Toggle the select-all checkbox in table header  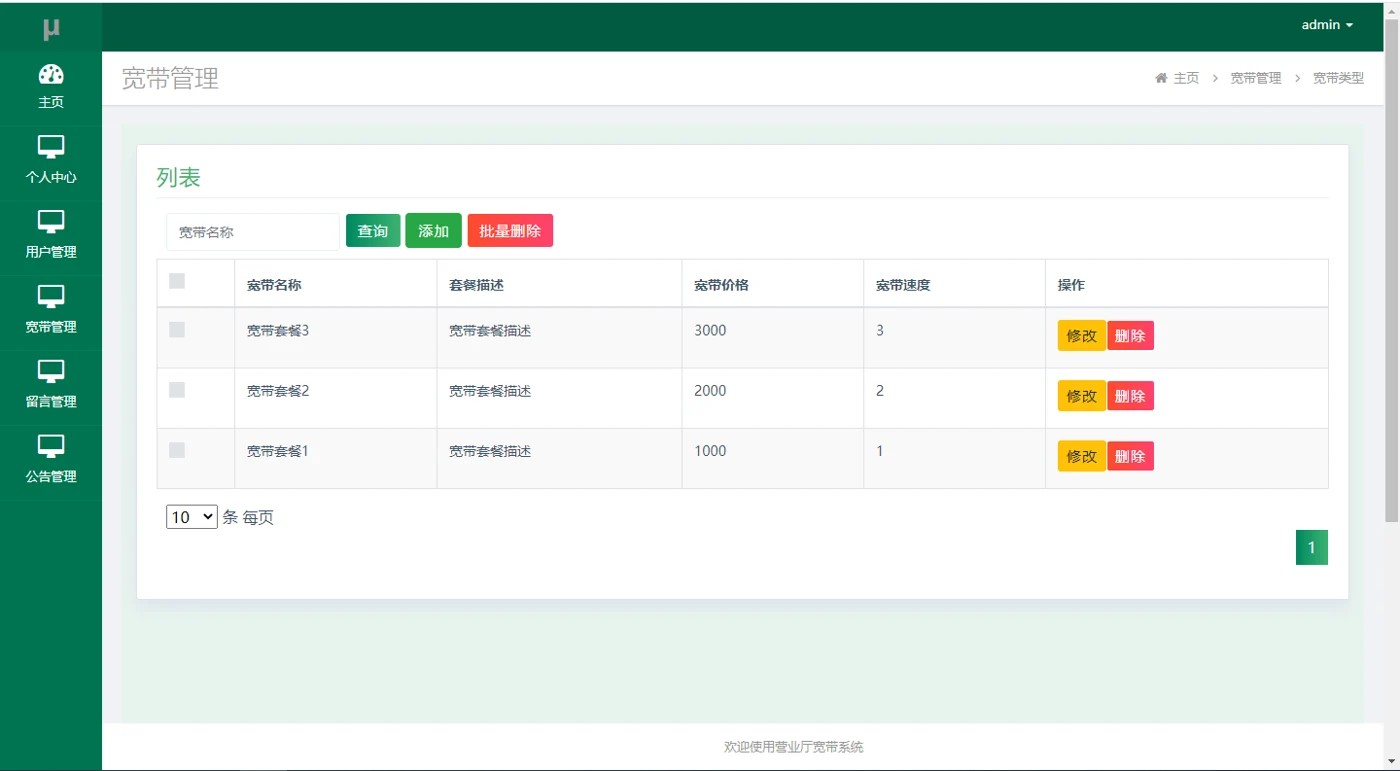[177, 281]
